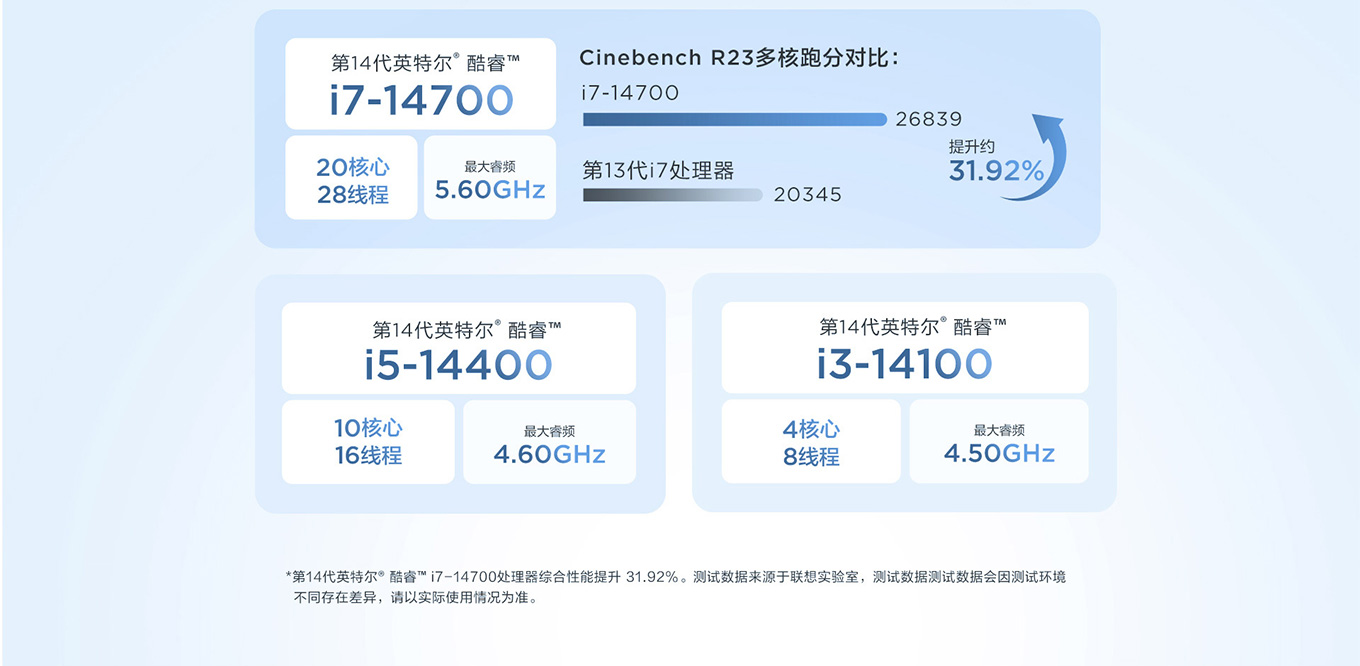Click the i7-14700 blue benchmark bar
Screen dimensions: 1360x666
point(734,120)
